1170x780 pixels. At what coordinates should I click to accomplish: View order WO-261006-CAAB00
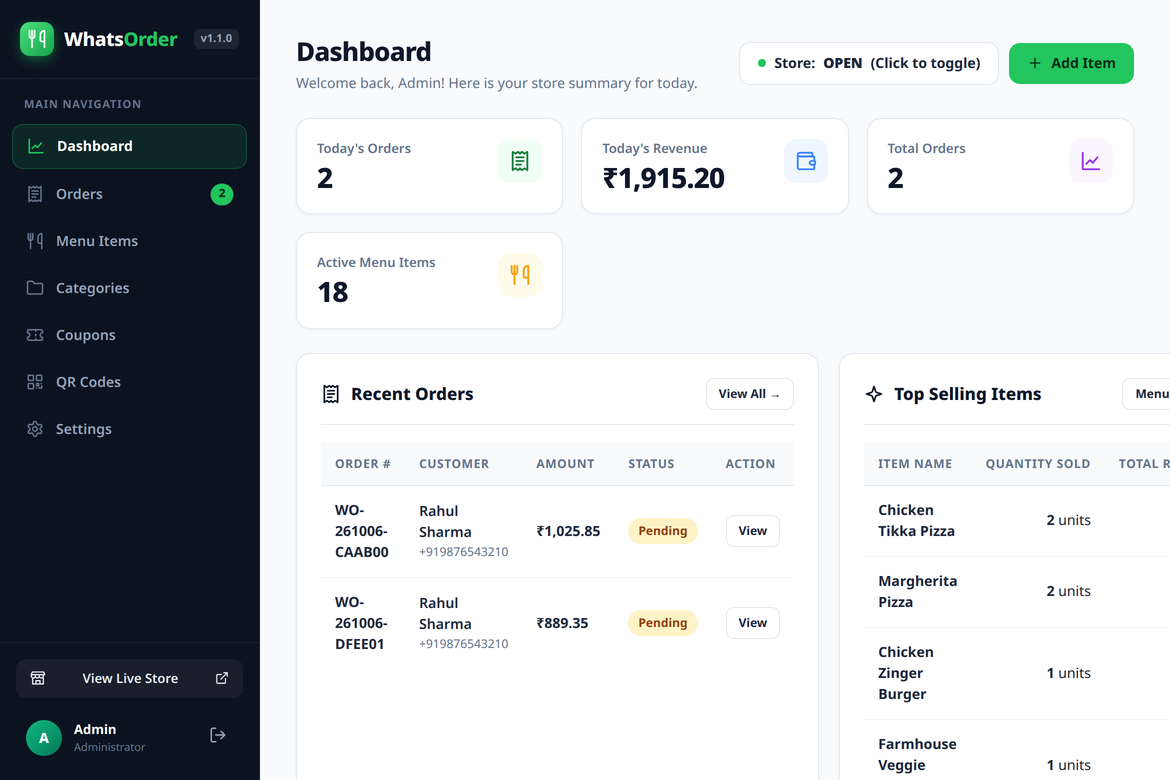click(x=753, y=531)
